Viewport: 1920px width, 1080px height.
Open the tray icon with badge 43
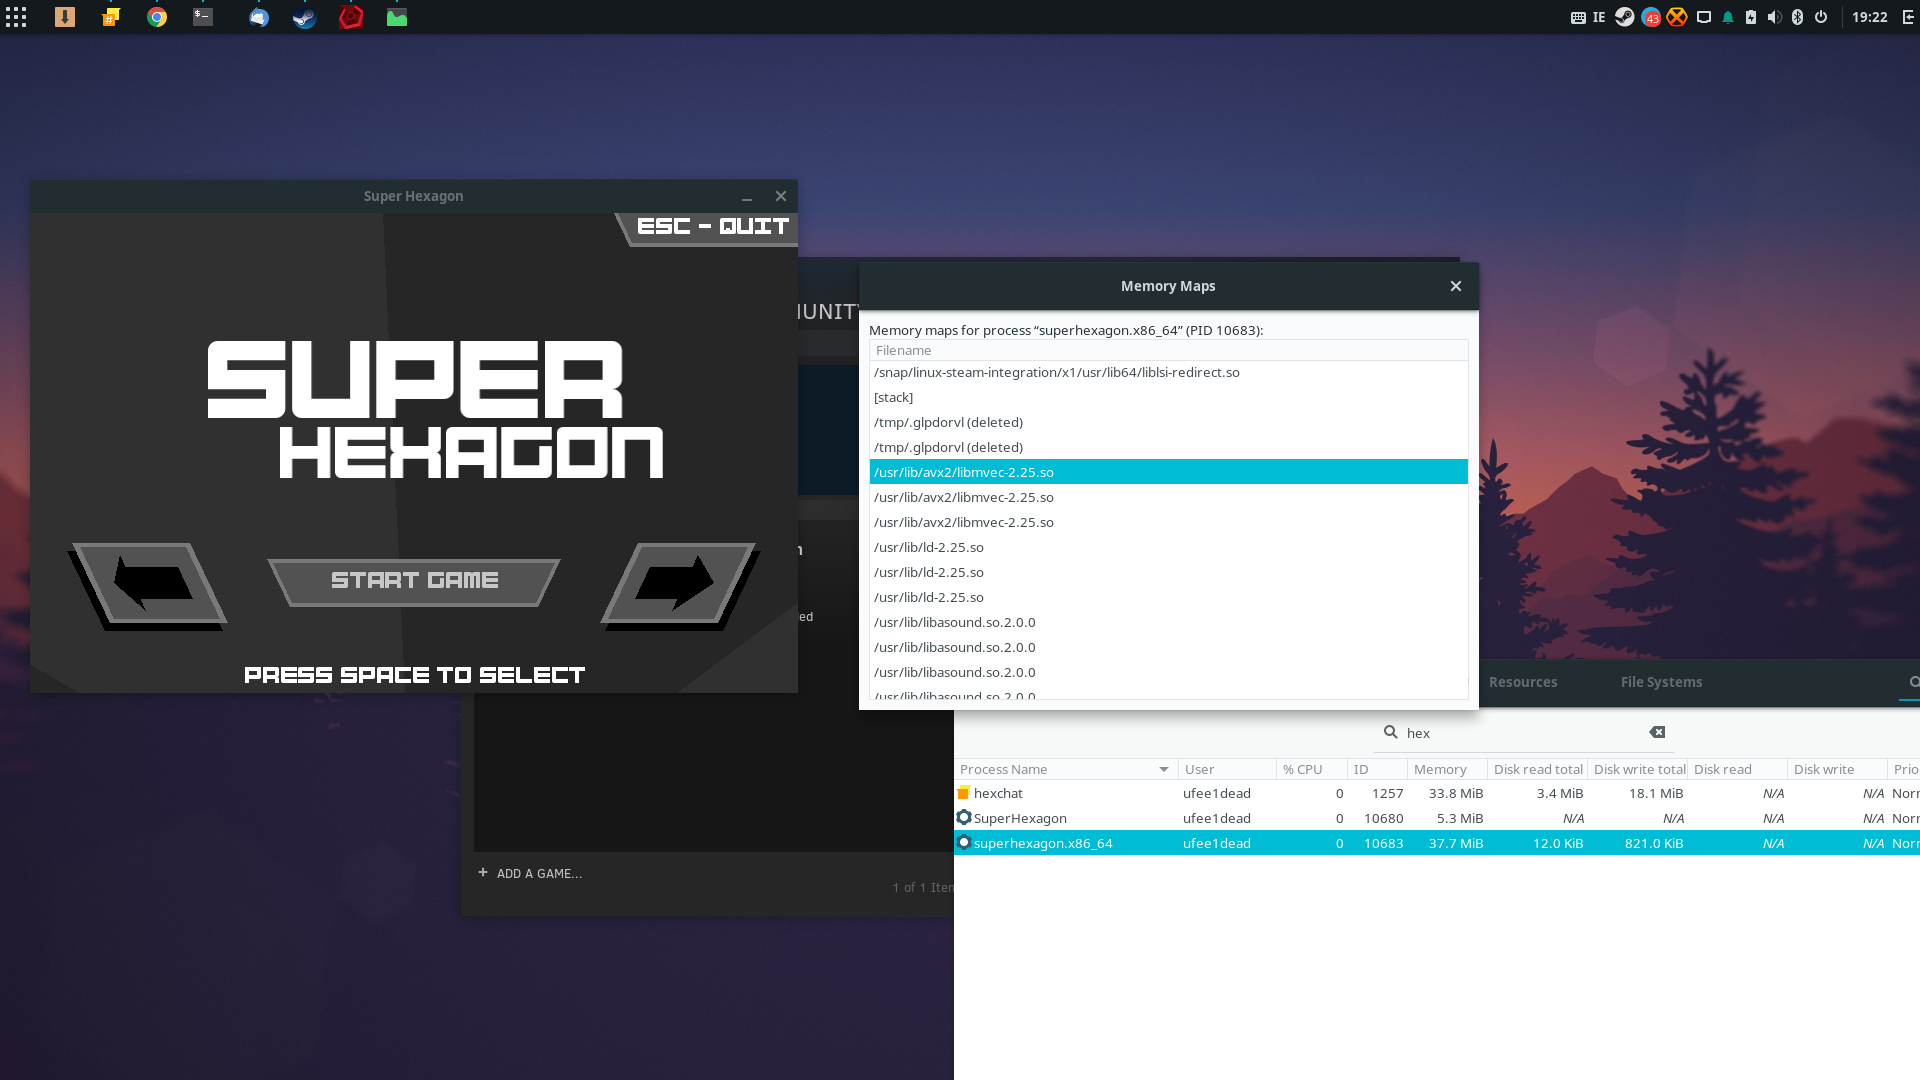click(1651, 17)
